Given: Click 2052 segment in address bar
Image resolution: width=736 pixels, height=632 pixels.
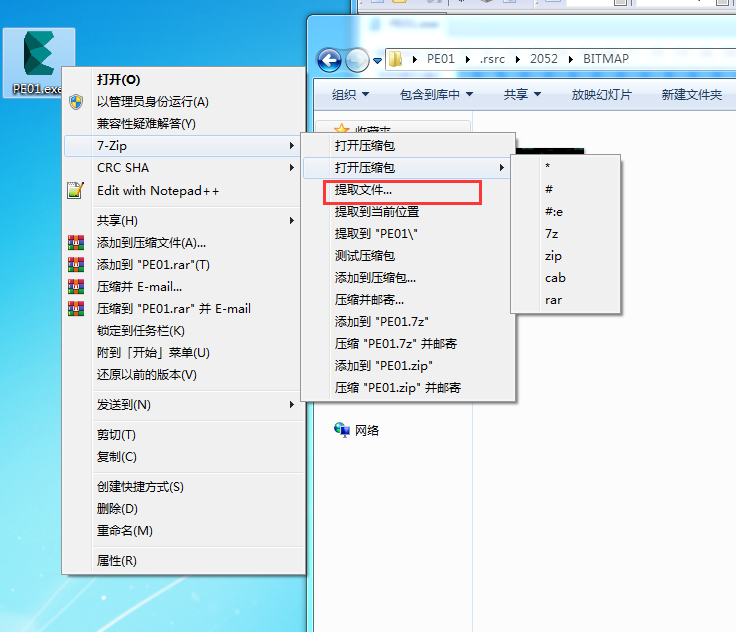Looking at the screenshot, I should (x=544, y=59).
